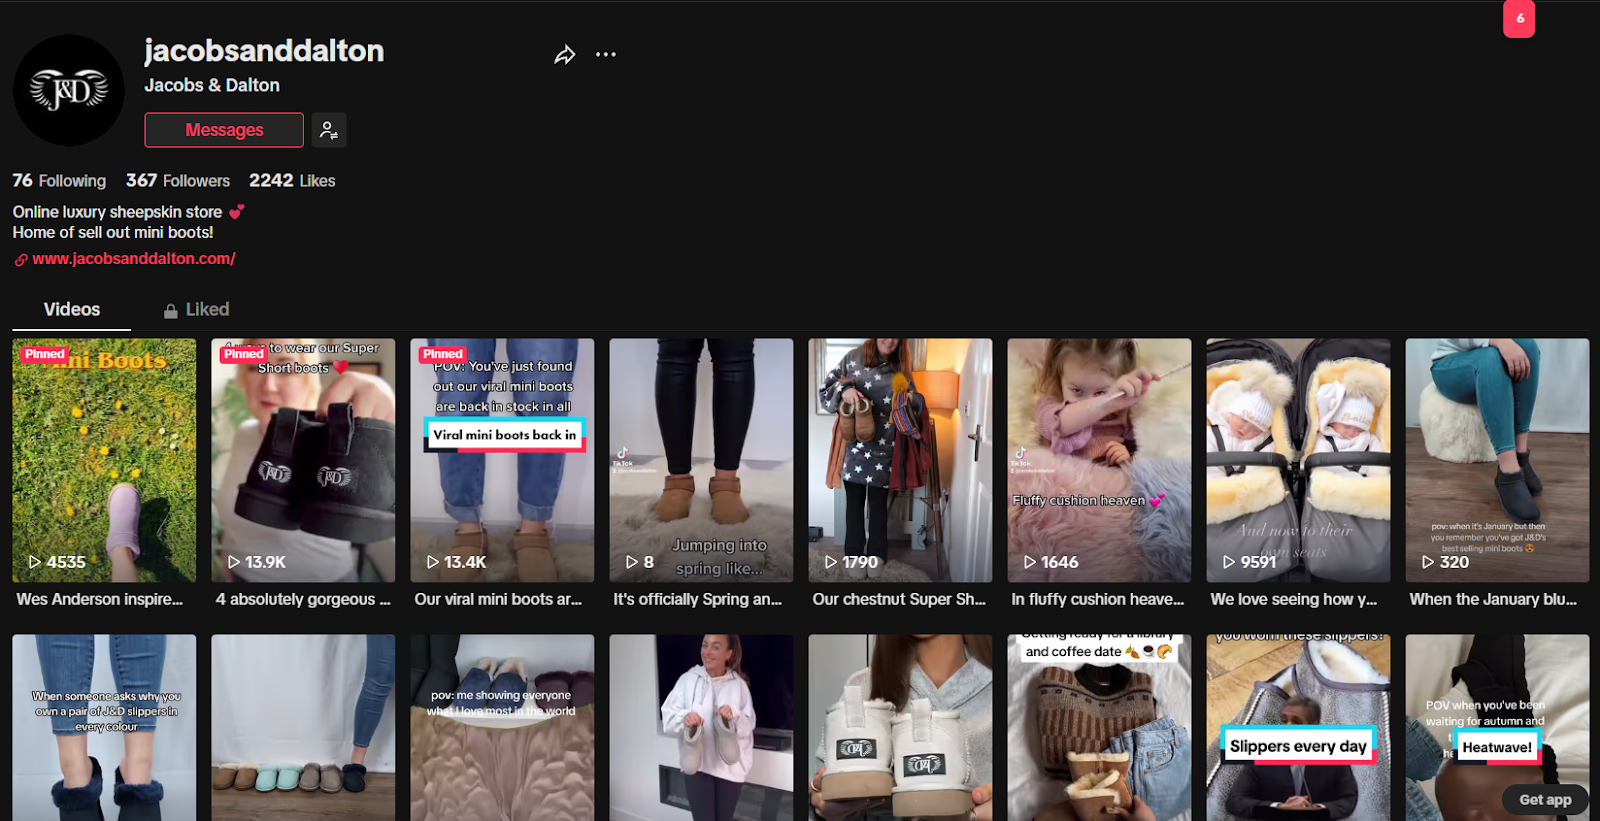
Task: Open video showing row of five slippers
Action: coord(303,728)
